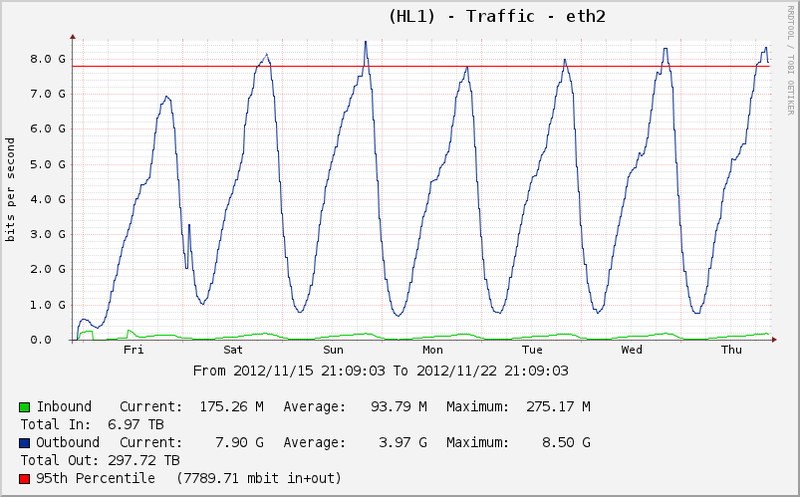Click the 'Mon' x-axis label
This screenshot has height=497, width=800.
(433, 350)
